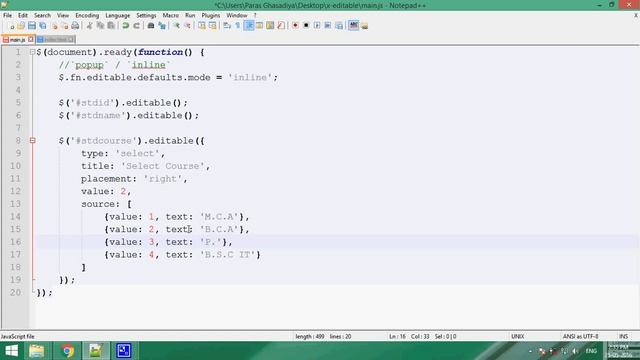Open a file using the folder toolbar icon
Viewport: 640px width, 360px height.
(x=21, y=26)
